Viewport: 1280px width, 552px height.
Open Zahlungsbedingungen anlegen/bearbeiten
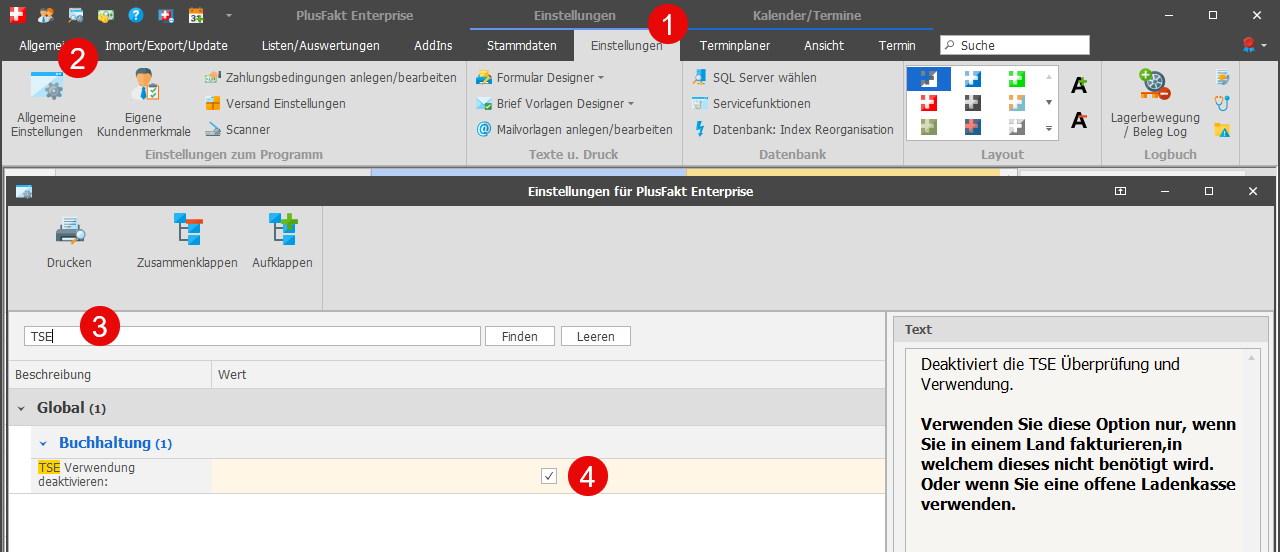(x=330, y=77)
